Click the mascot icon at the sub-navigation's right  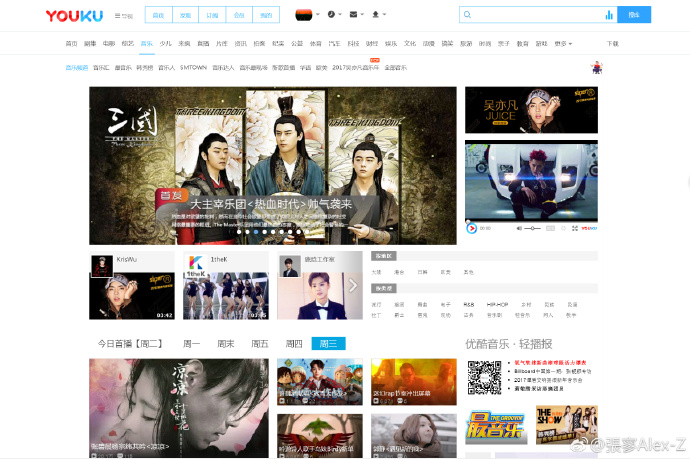click(x=597, y=67)
